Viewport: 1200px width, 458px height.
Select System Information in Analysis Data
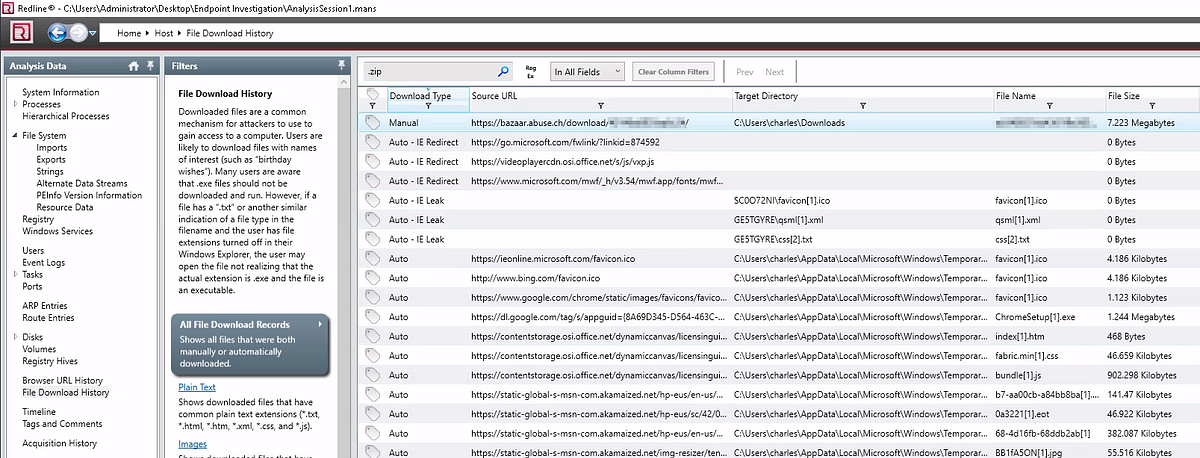pyautogui.click(x=61, y=92)
